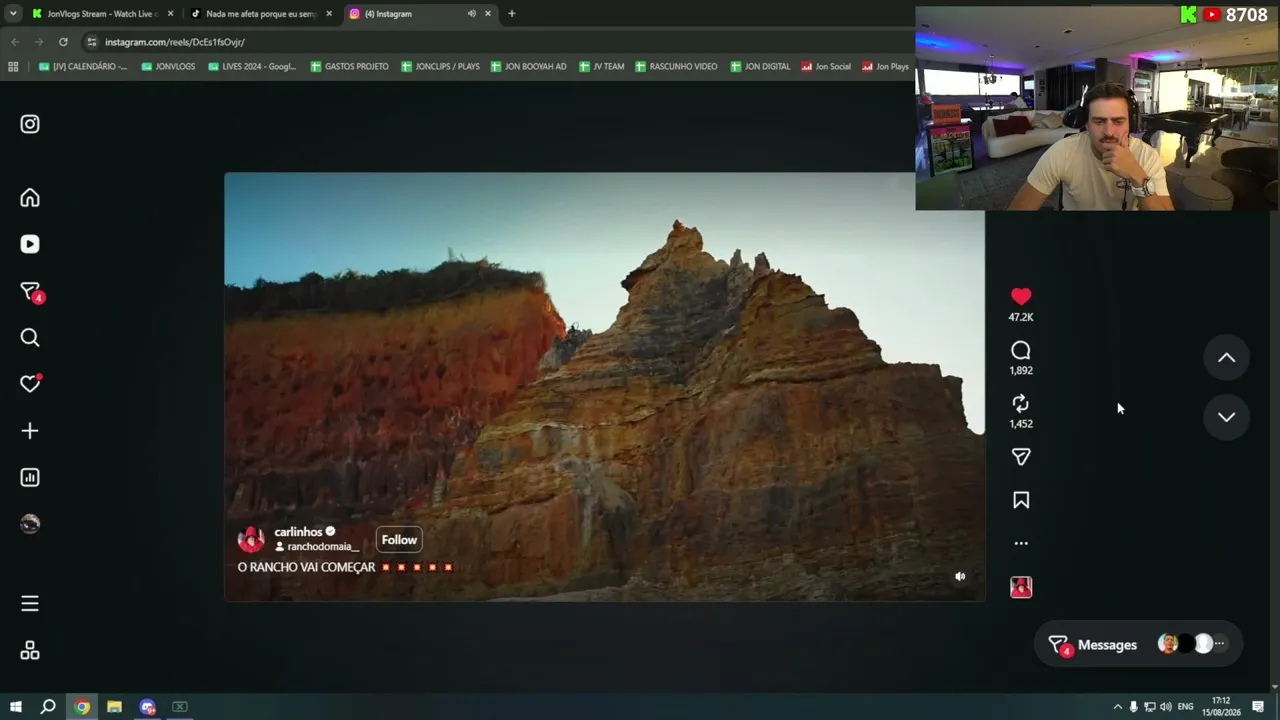The height and width of the screenshot is (720, 1280).
Task: Share the reel via the send icon
Action: coord(1021,457)
